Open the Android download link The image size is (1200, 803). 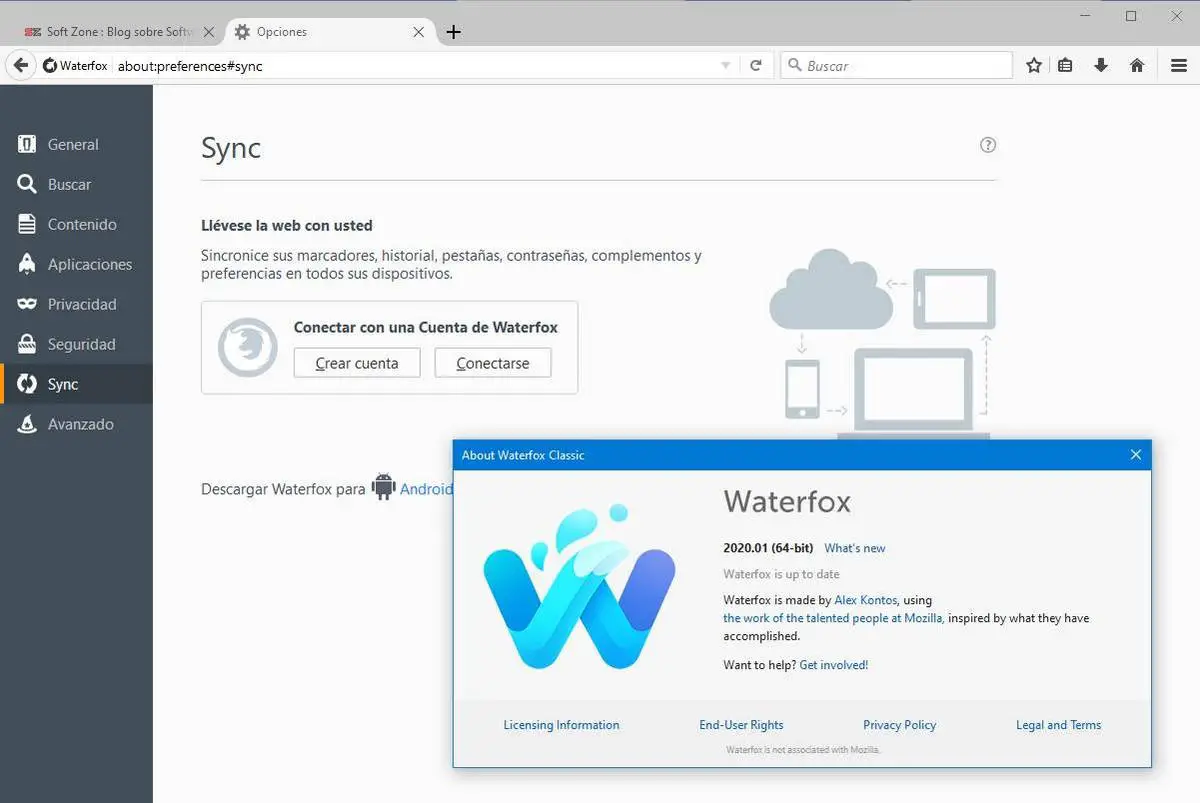tap(426, 489)
